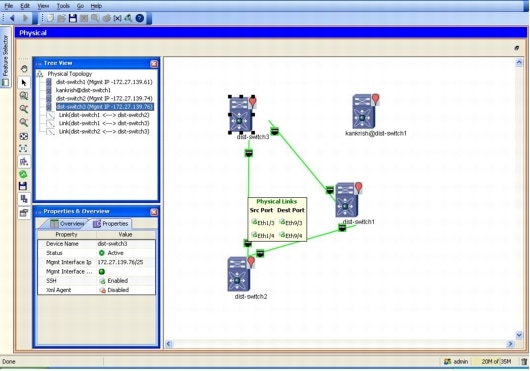Screen dimensions: 530x371
Task: Click the Back navigation arrow
Action: pos(12,18)
